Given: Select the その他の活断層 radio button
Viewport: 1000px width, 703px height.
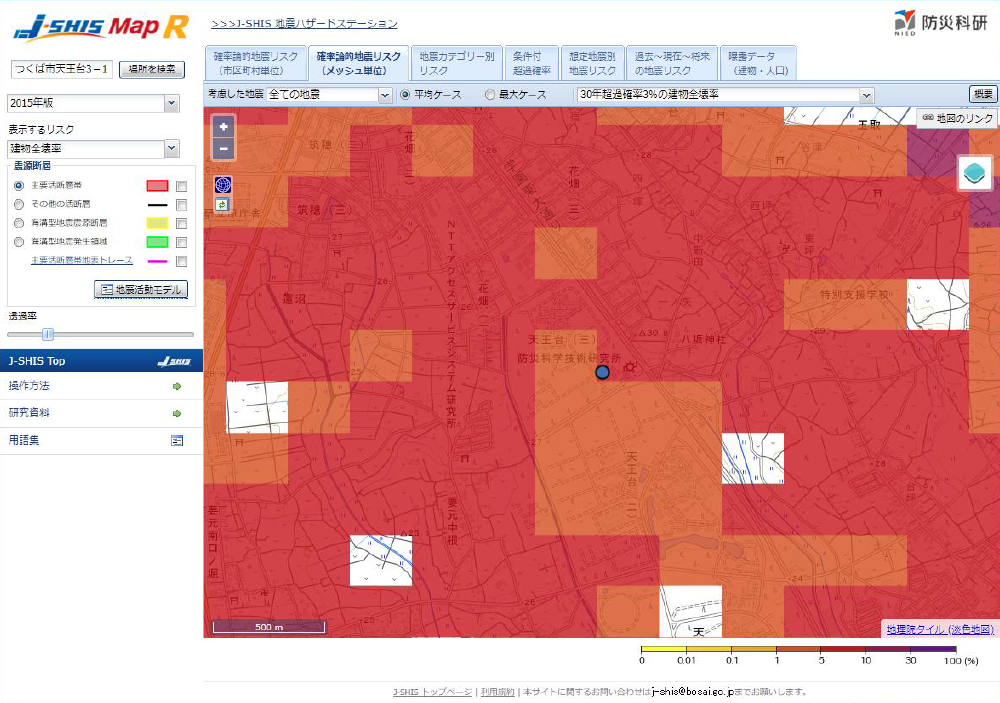Looking at the screenshot, I should pyautogui.click(x=19, y=204).
